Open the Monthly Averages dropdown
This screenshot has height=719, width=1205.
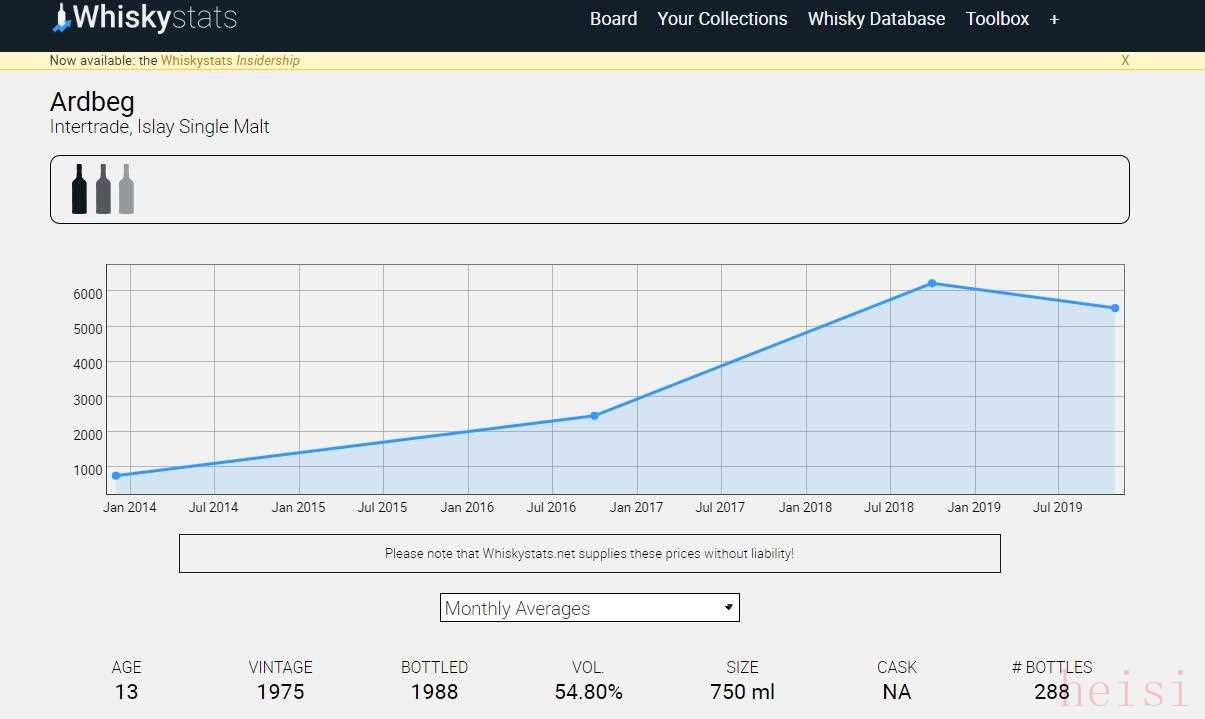[x=589, y=608]
